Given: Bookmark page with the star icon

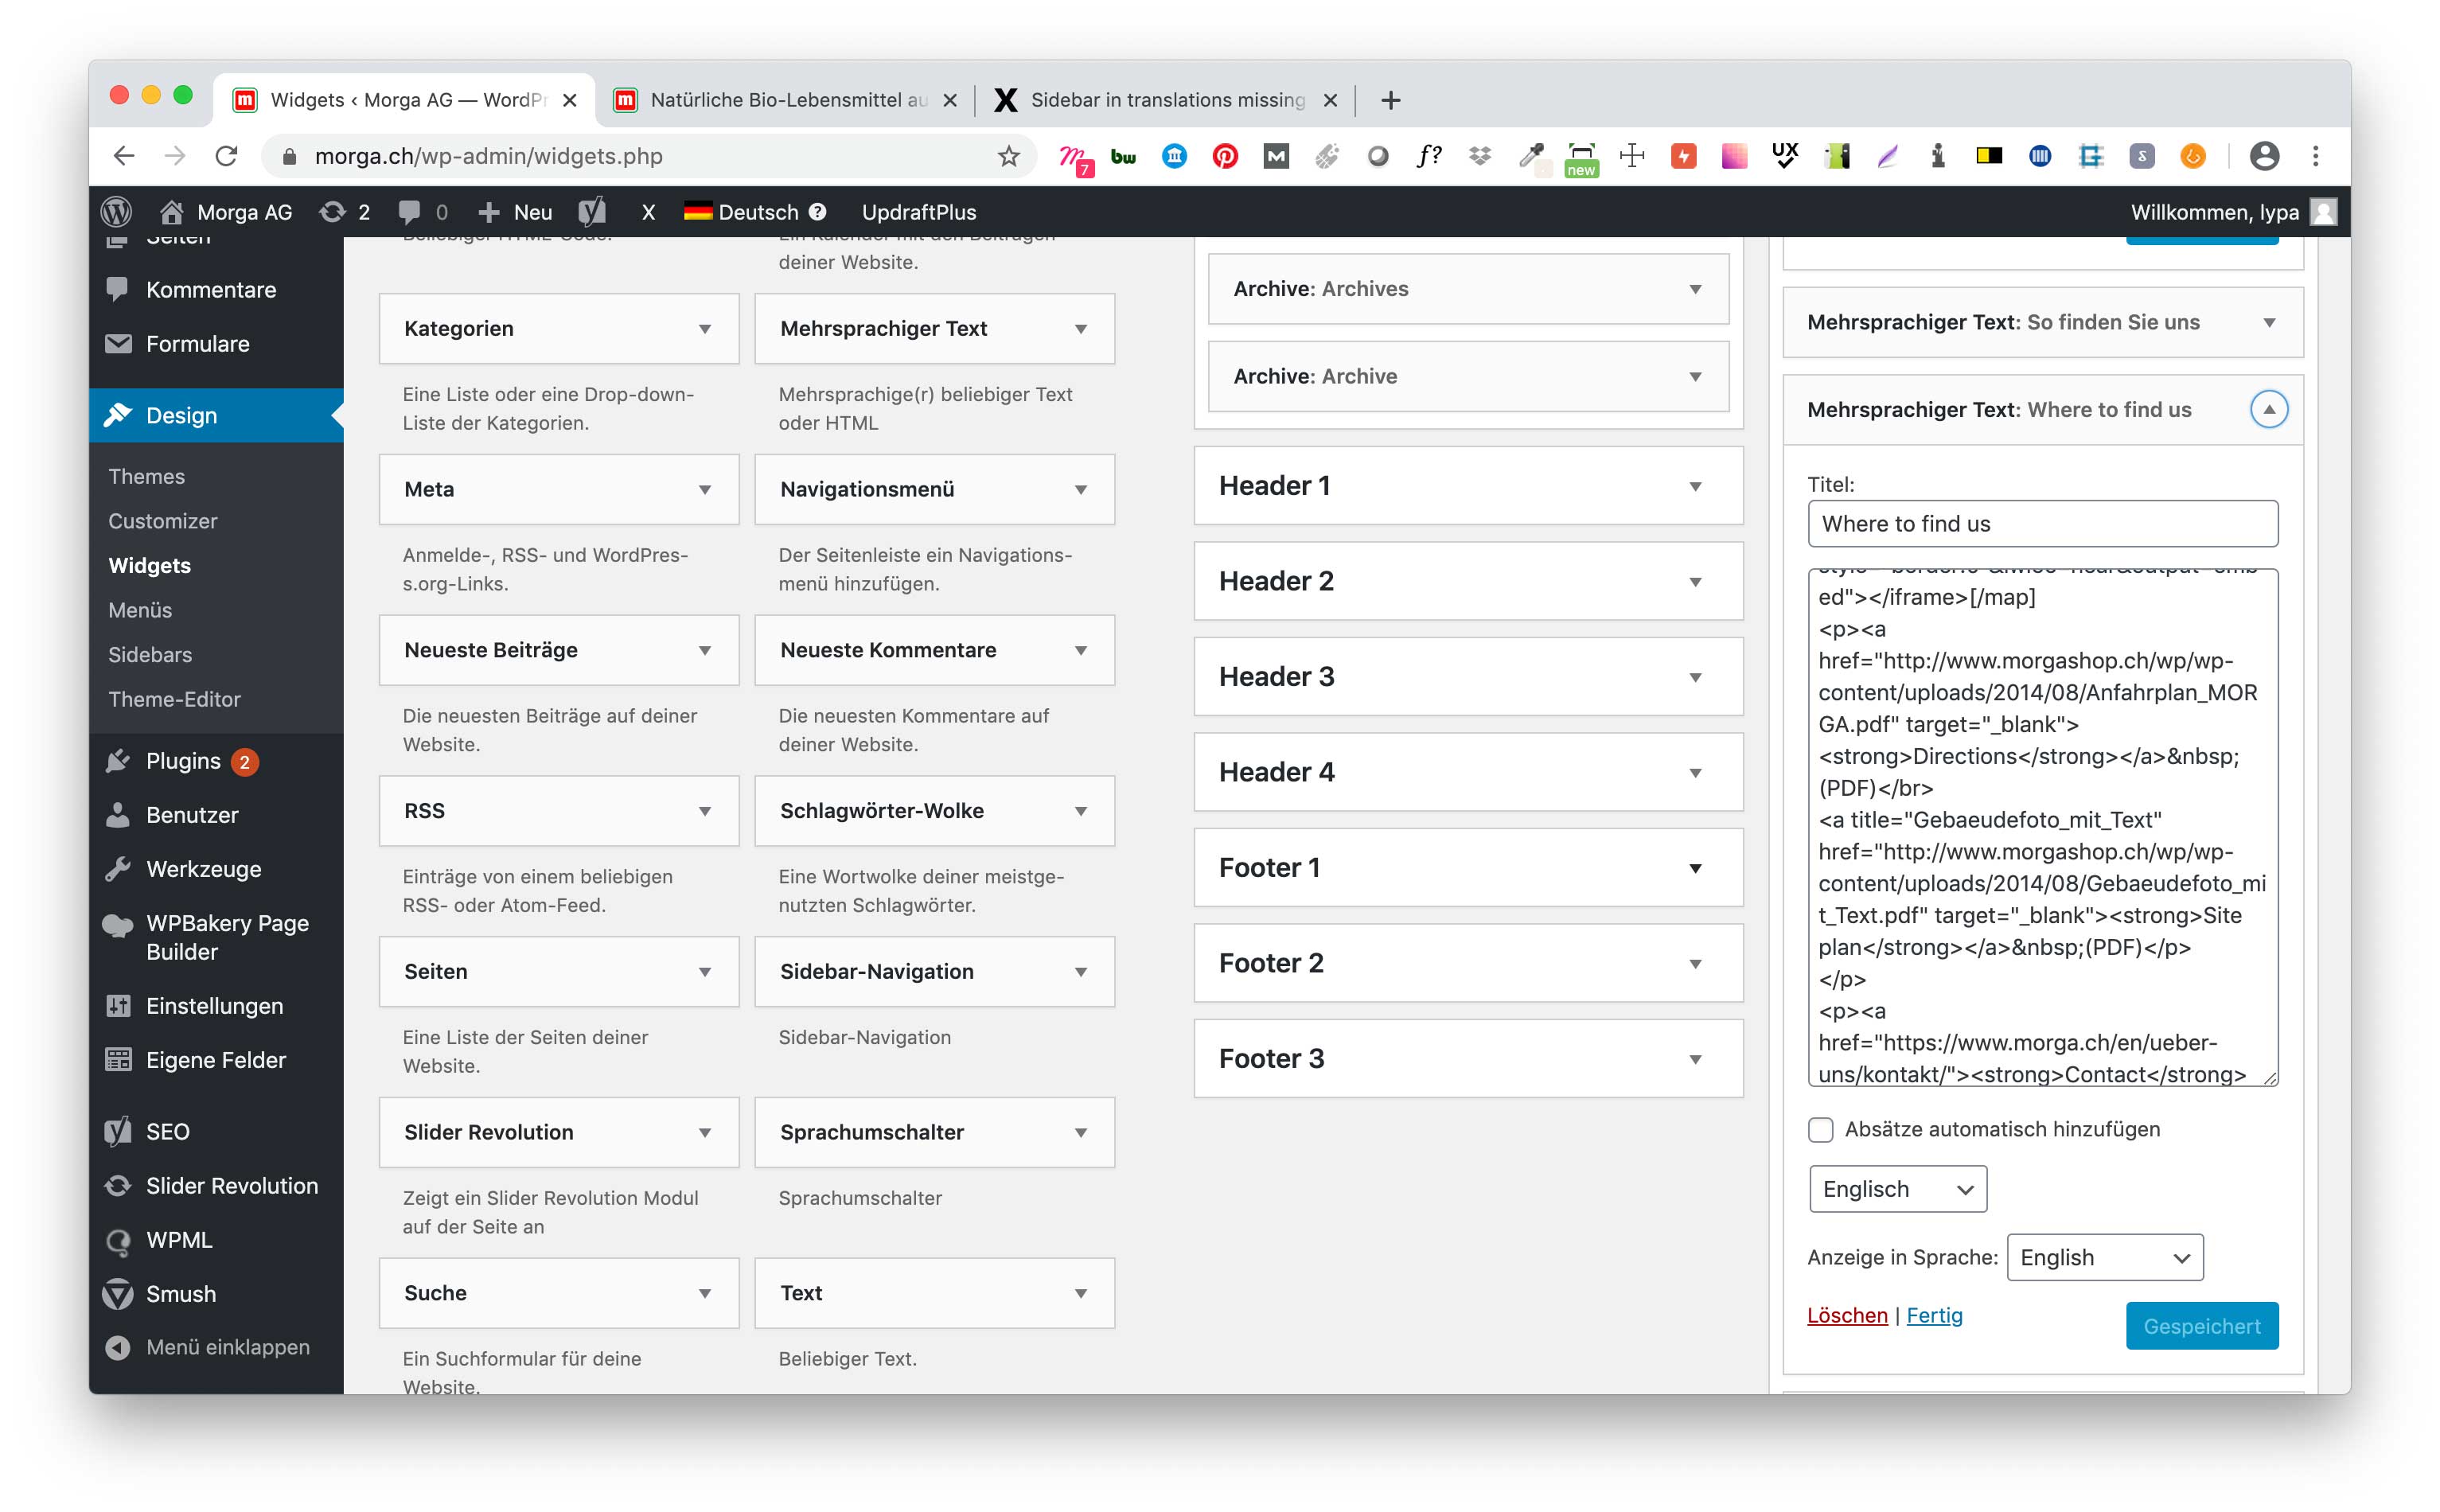Looking at the screenshot, I should click(x=1008, y=156).
